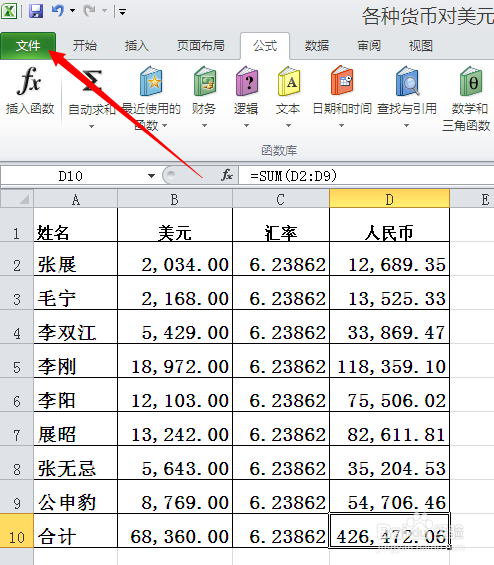Image resolution: width=494 pixels, height=565 pixels.
Task: Click the small fx button beside formula bar
Action: tap(227, 175)
